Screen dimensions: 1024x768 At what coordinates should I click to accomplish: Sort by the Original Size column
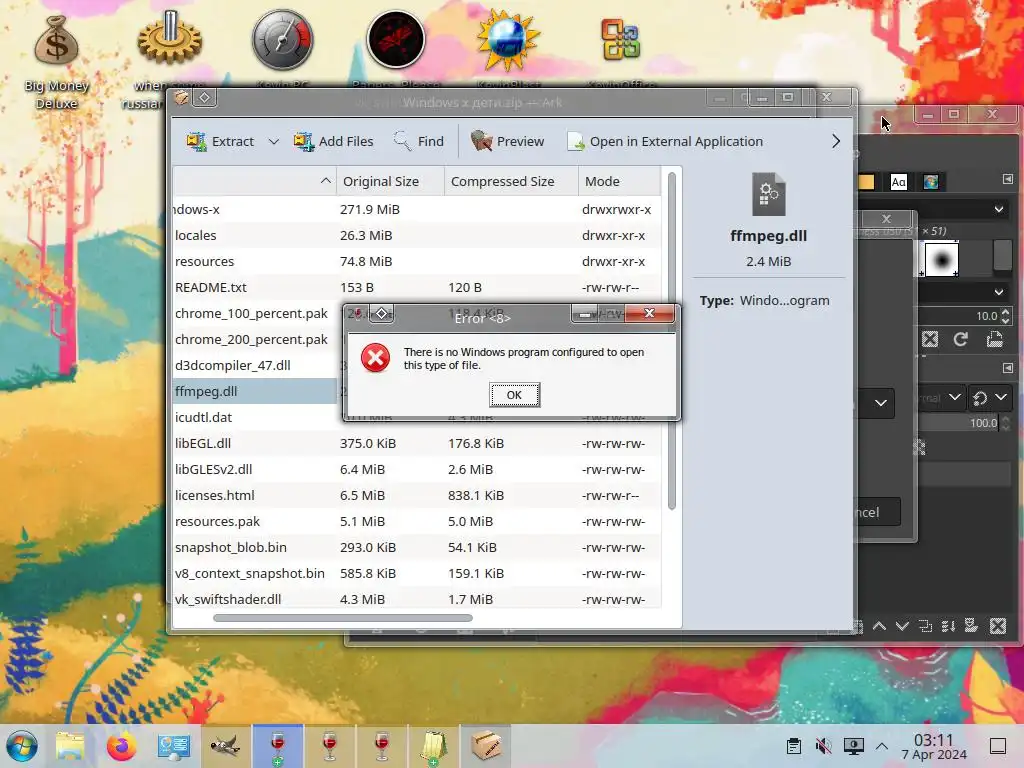390,181
